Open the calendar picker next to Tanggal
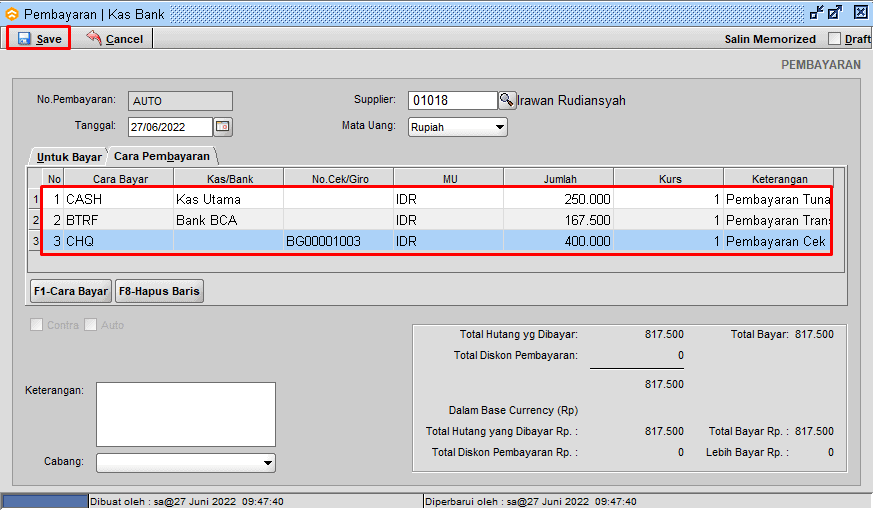This screenshot has height=510, width=873. [223, 126]
